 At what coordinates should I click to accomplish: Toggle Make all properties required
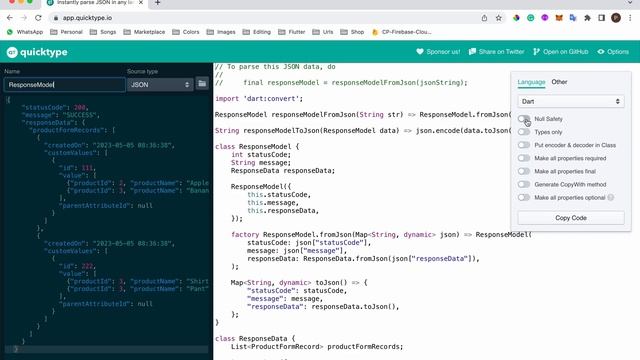pos(524,158)
